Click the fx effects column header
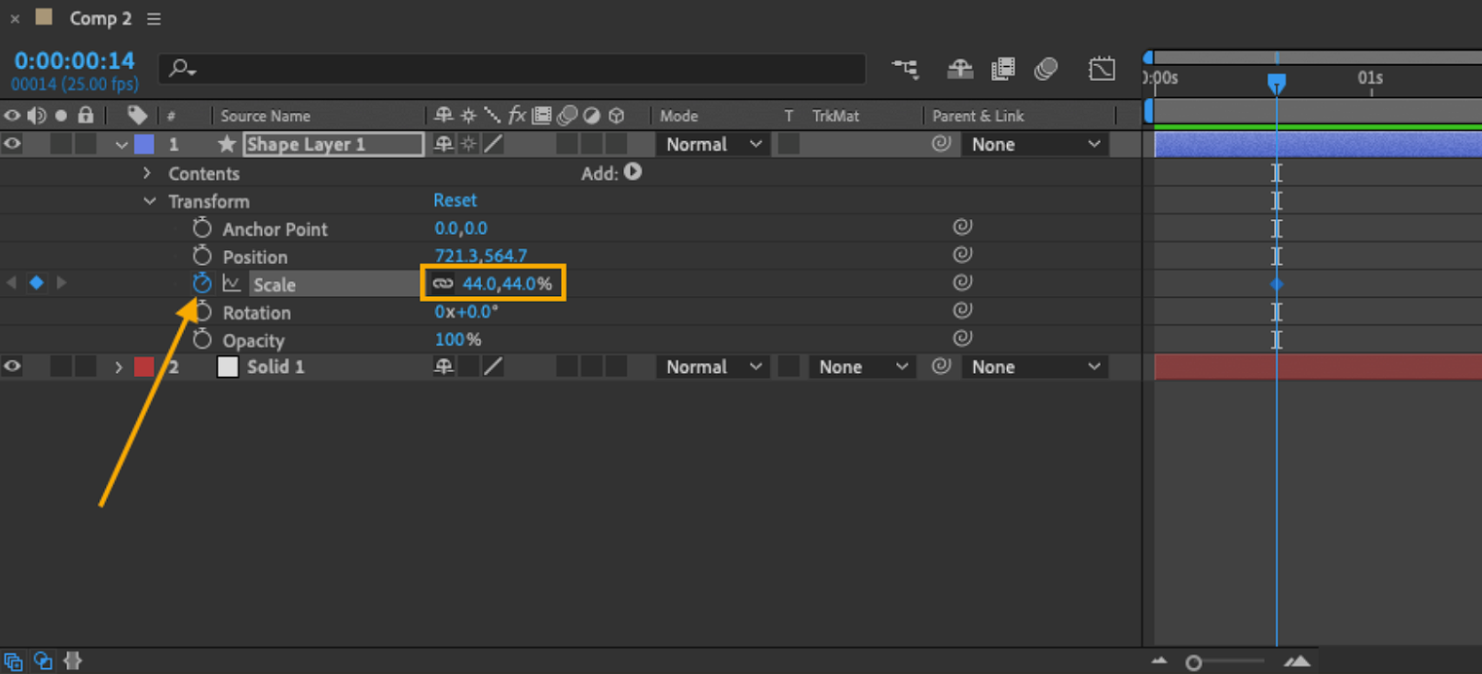 [x=517, y=116]
